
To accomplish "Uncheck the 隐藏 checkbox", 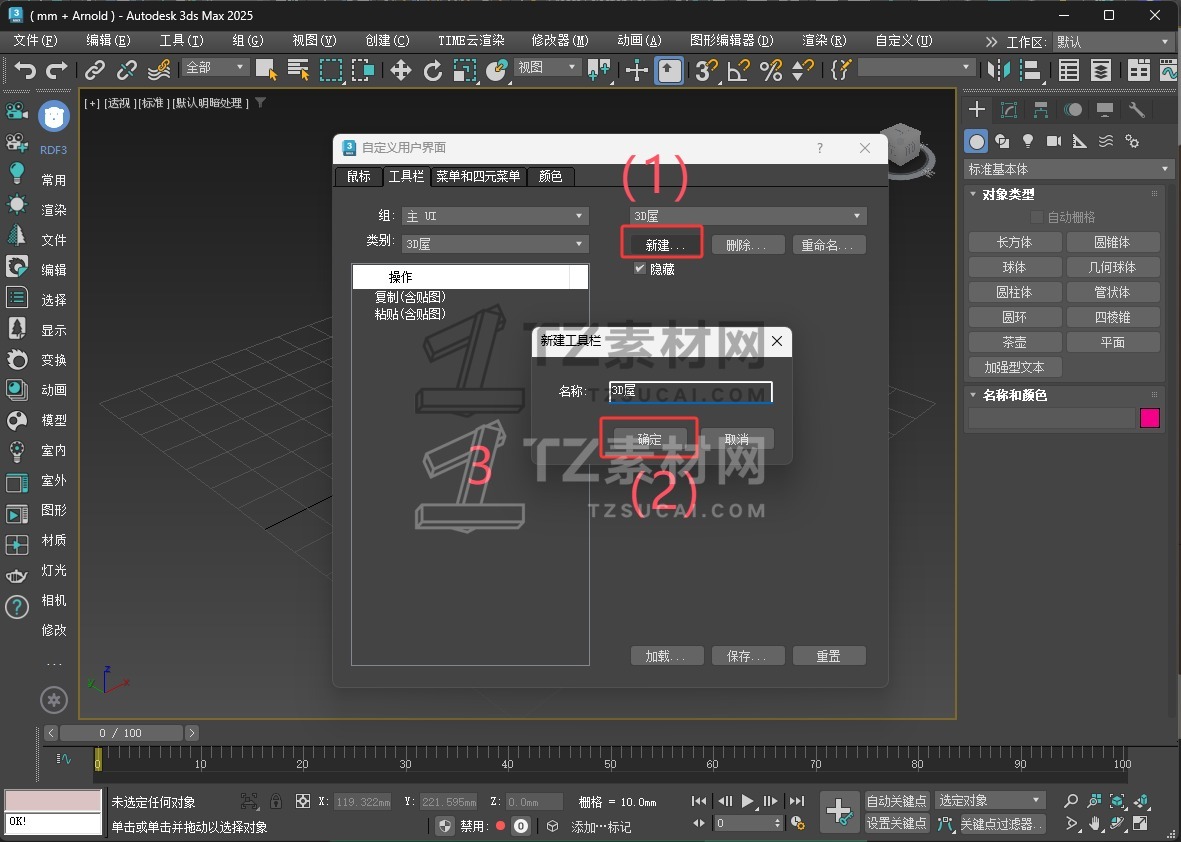I will [x=640, y=269].
